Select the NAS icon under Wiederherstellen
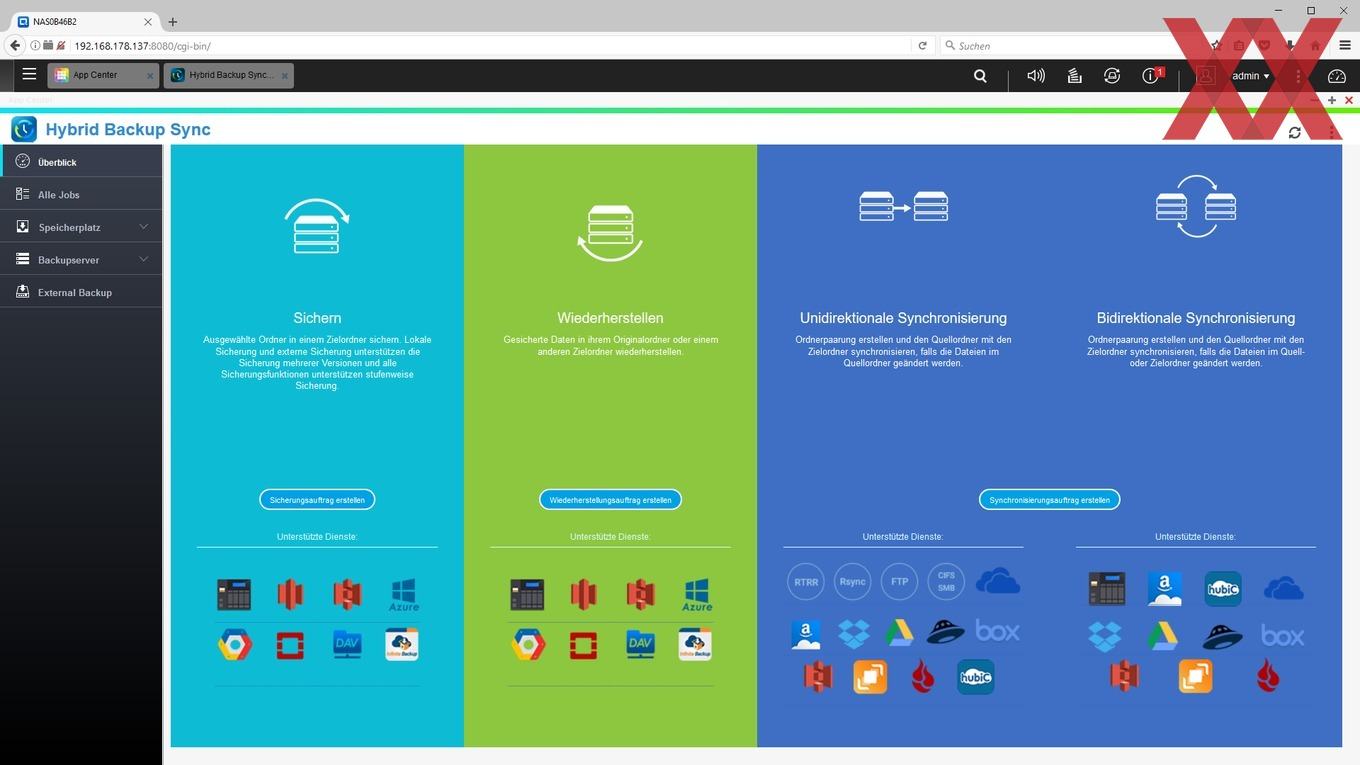 [527, 594]
